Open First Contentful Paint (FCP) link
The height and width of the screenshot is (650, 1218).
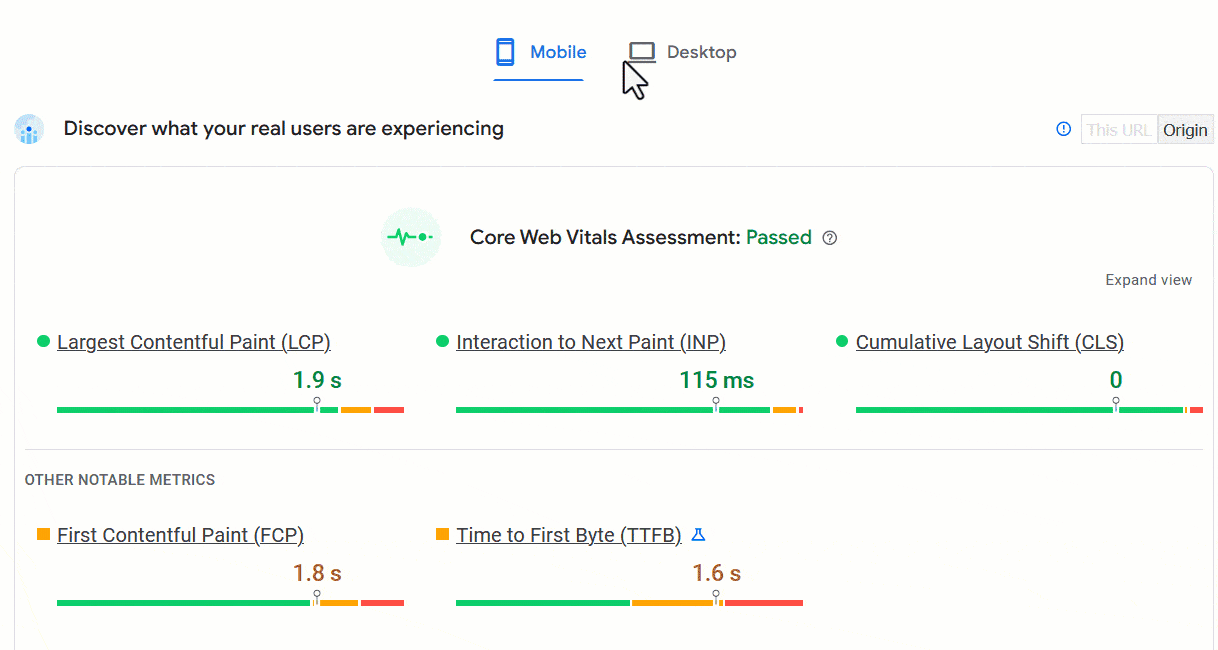[180, 535]
